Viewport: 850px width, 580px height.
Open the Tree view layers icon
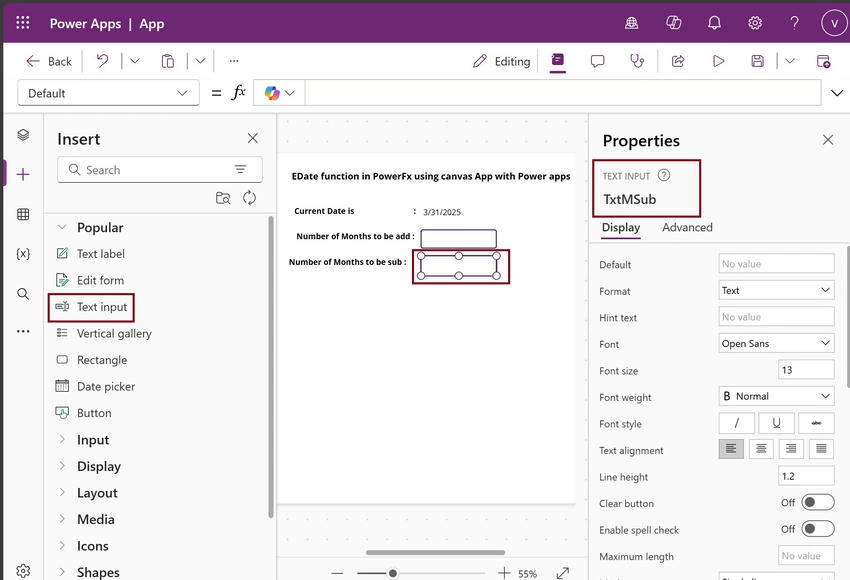click(23, 134)
